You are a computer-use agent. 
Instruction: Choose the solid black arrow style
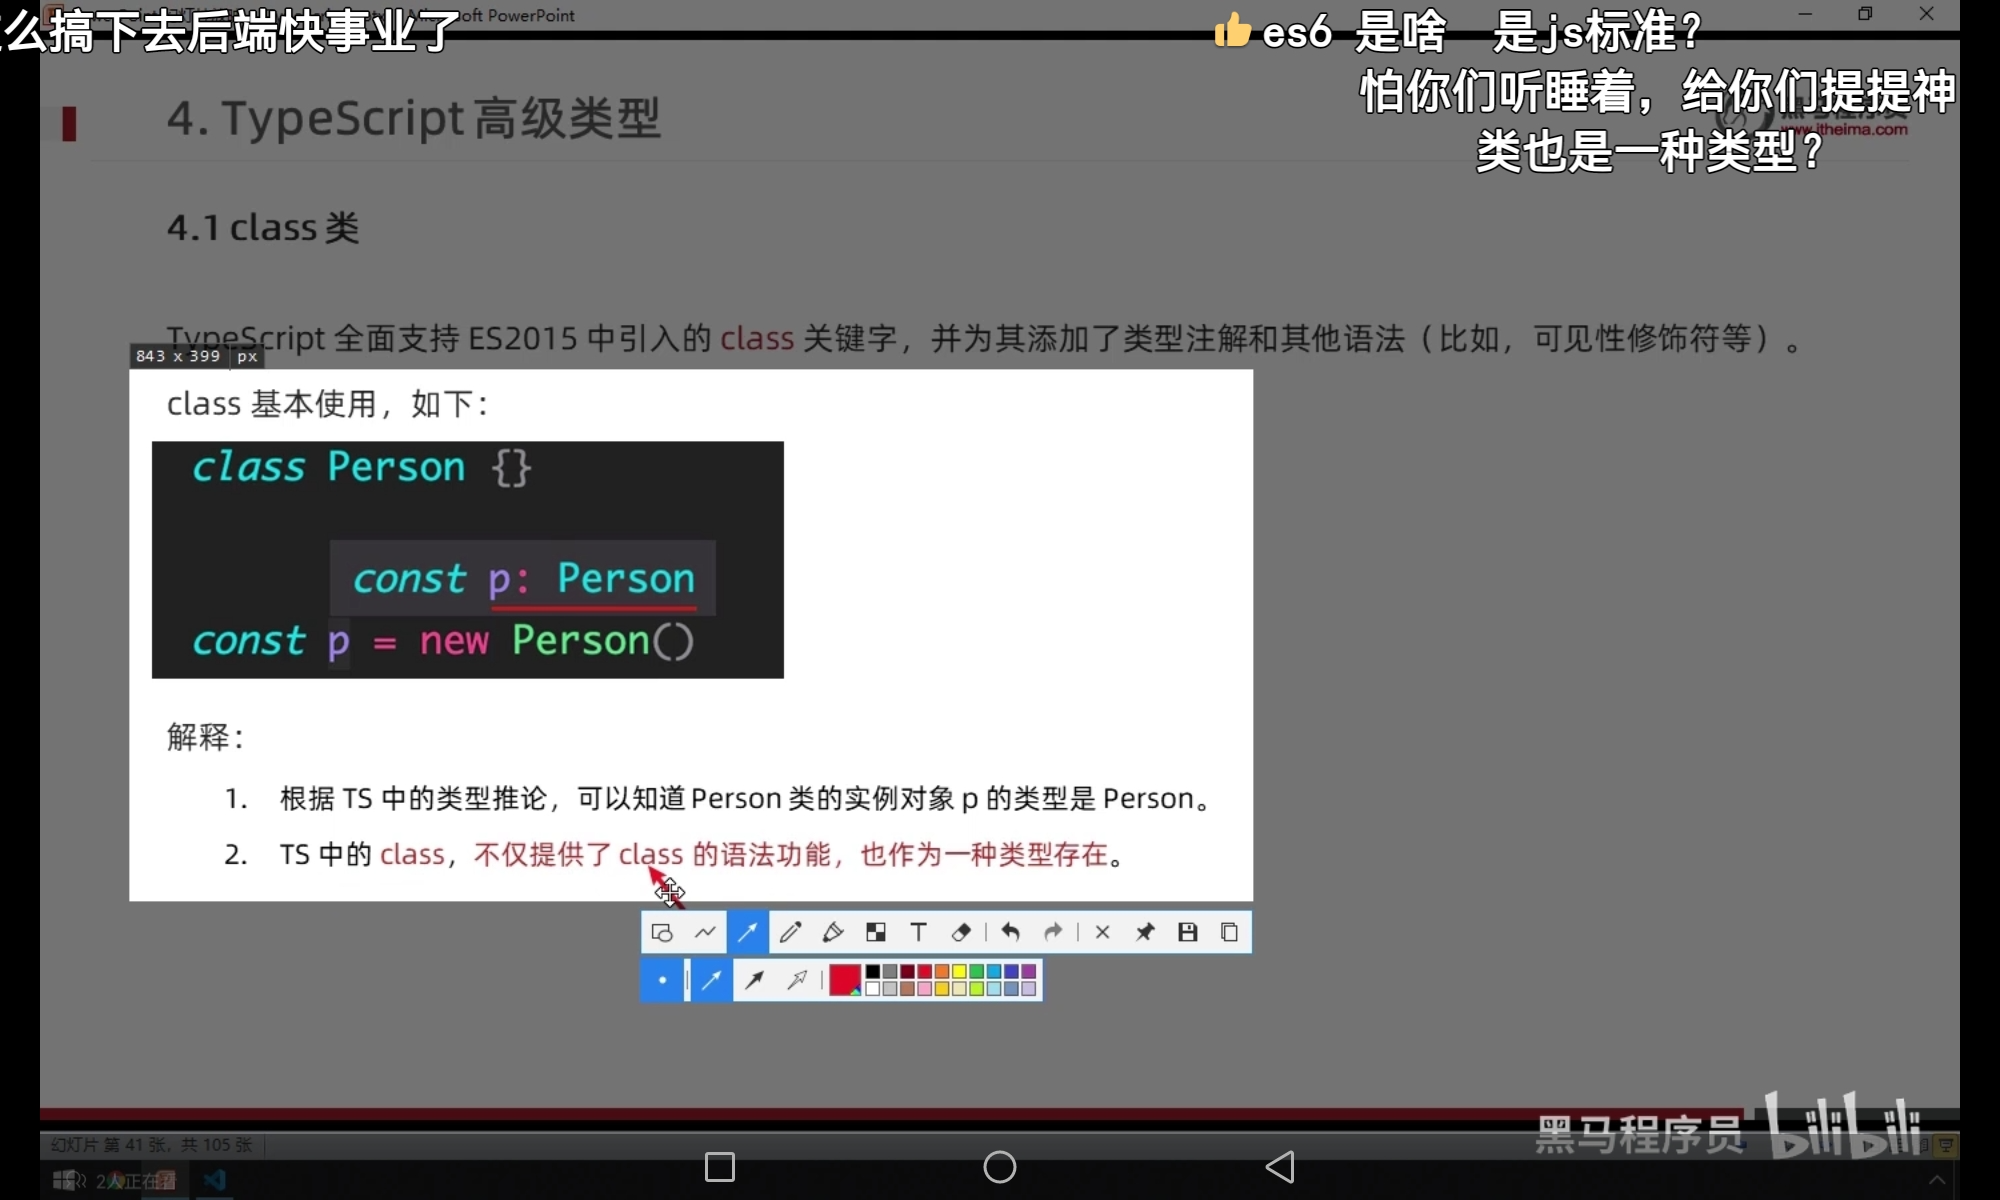(755, 981)
